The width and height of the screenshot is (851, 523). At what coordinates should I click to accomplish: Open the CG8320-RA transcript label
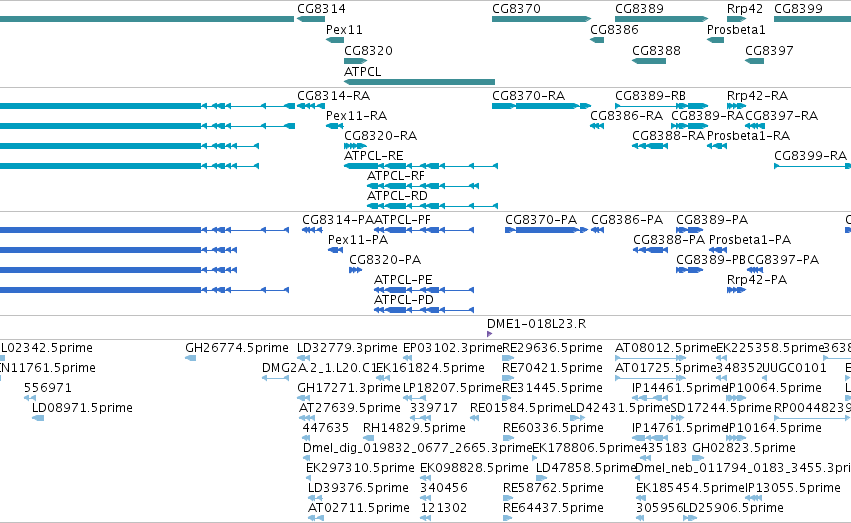(380, 136)
